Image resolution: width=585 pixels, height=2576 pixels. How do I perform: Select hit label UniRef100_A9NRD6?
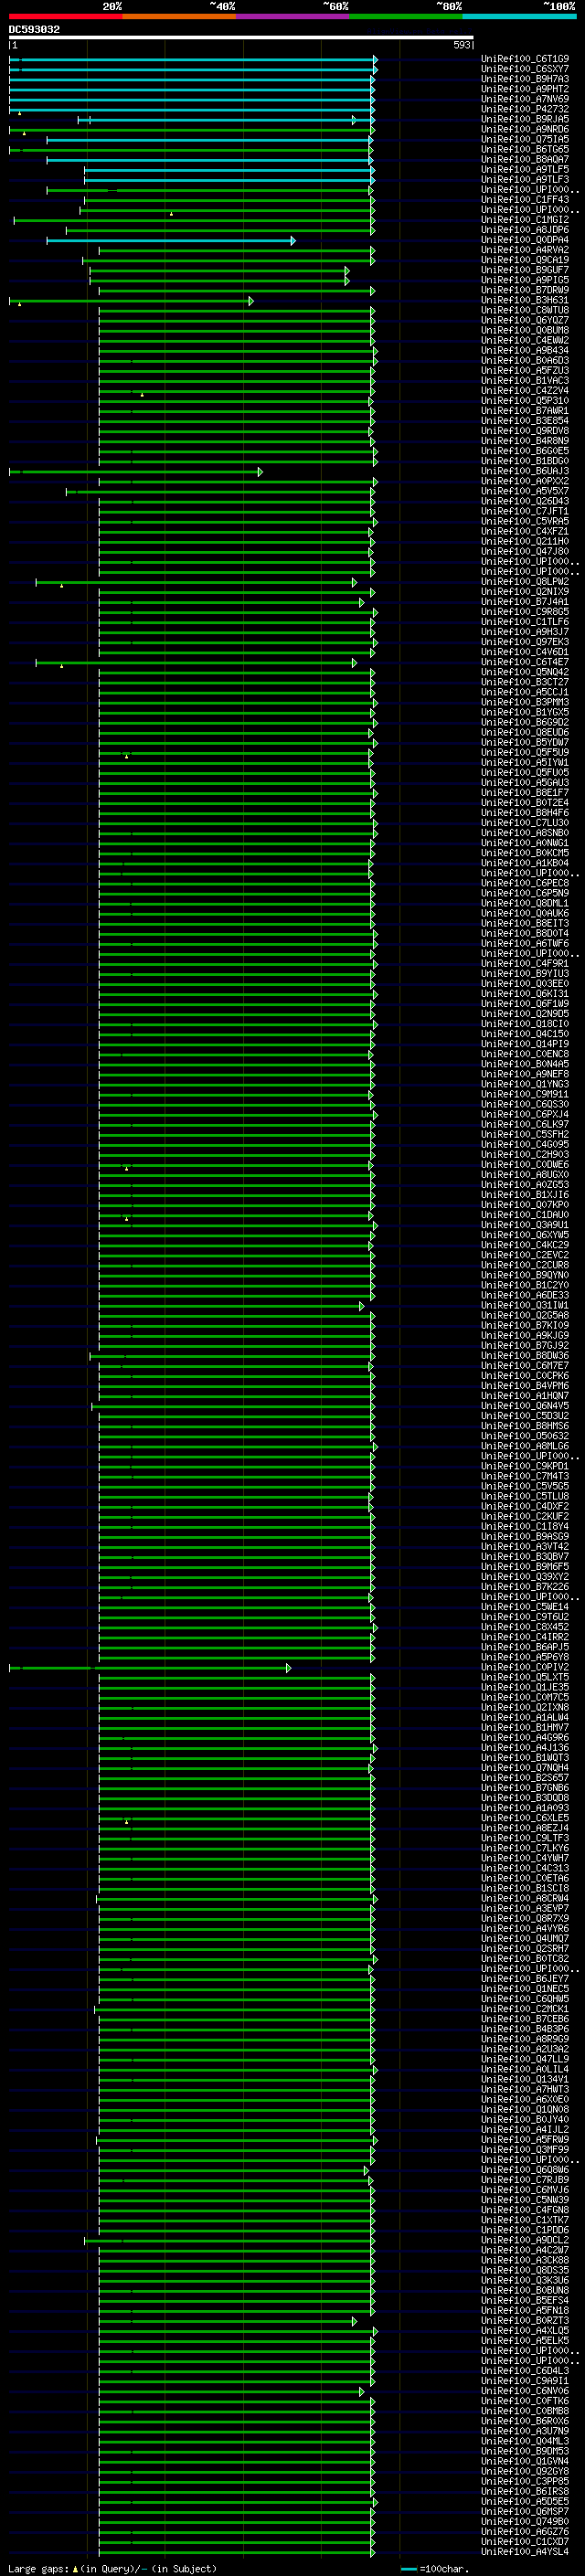[524, 130]
